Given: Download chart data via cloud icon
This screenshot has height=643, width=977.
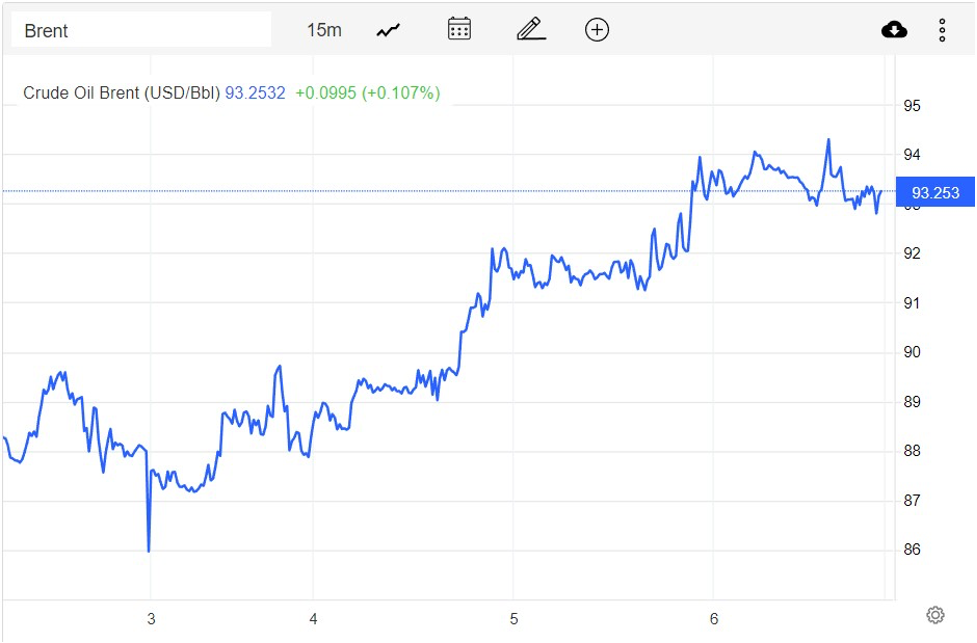Looking at the screenshot, I should point(894,30).
